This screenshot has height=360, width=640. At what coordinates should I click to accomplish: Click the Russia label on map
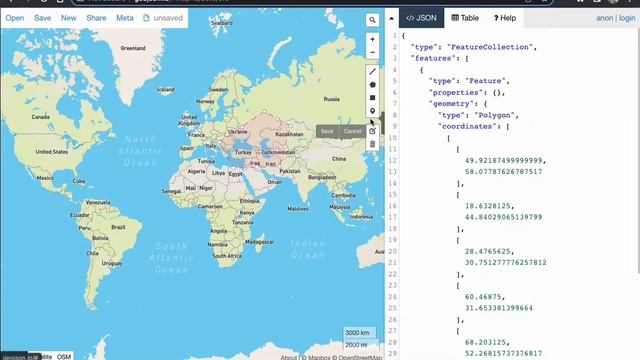[x=331, y=99]
